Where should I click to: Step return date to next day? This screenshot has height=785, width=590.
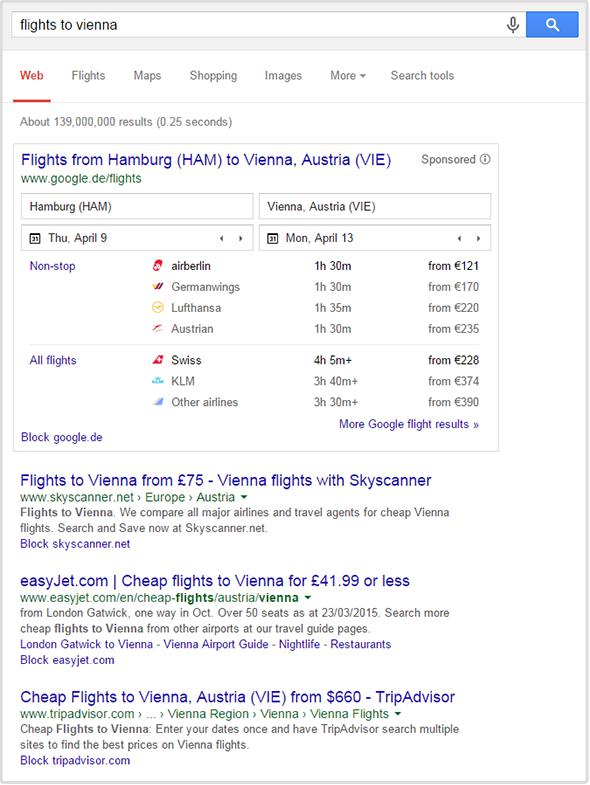tap(478, 238)
